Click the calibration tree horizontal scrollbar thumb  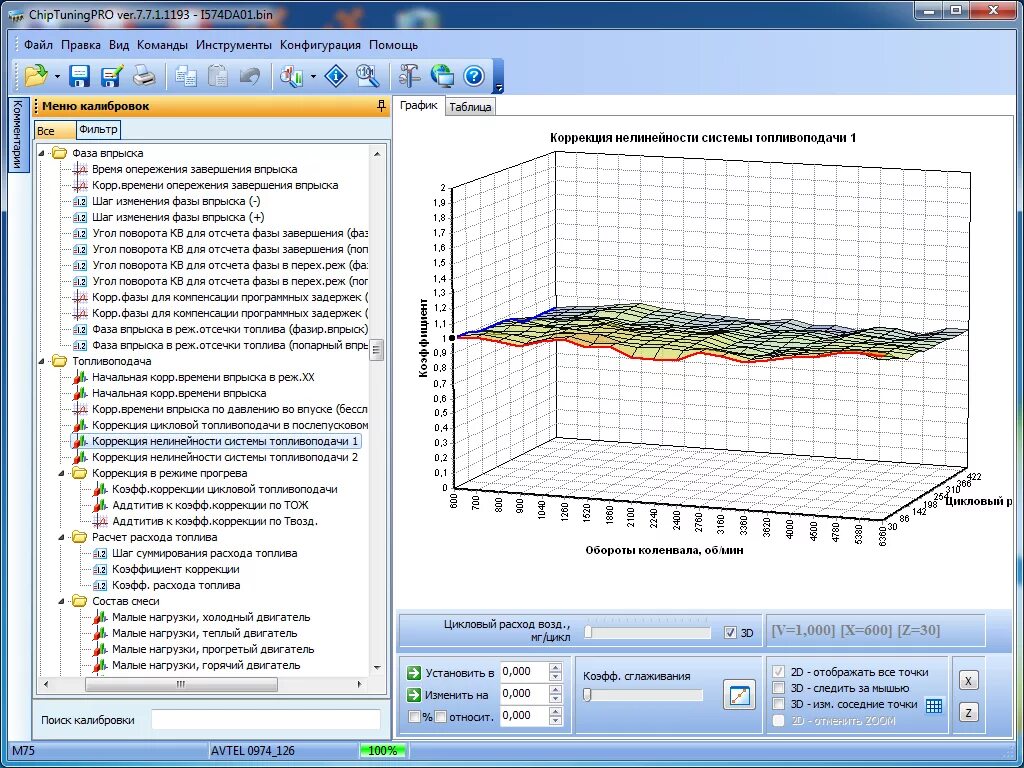[181, 684]
